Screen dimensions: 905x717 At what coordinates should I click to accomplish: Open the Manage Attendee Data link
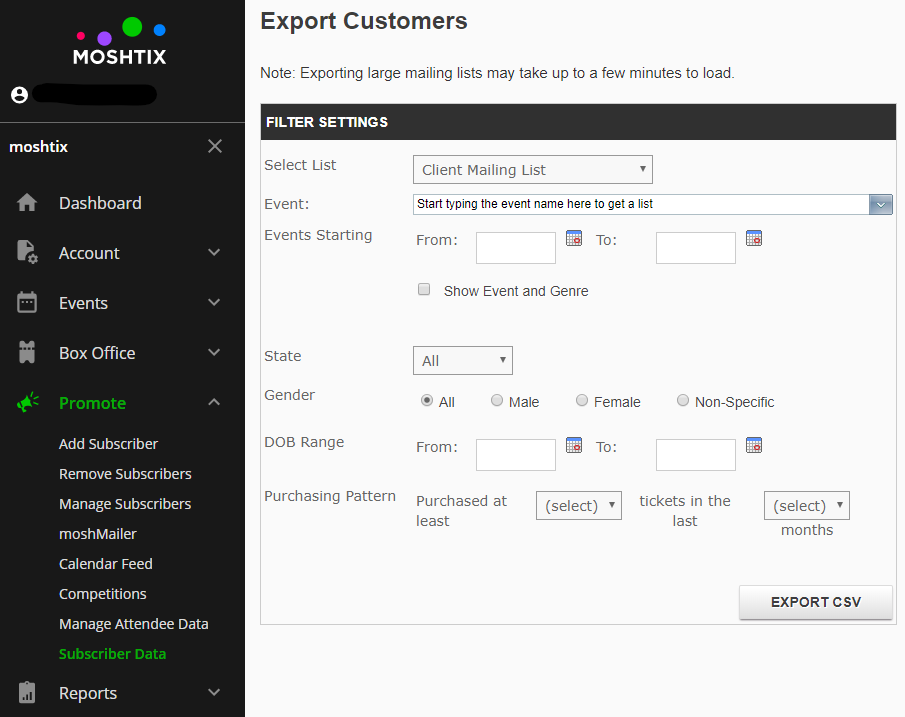click(133, 624)
